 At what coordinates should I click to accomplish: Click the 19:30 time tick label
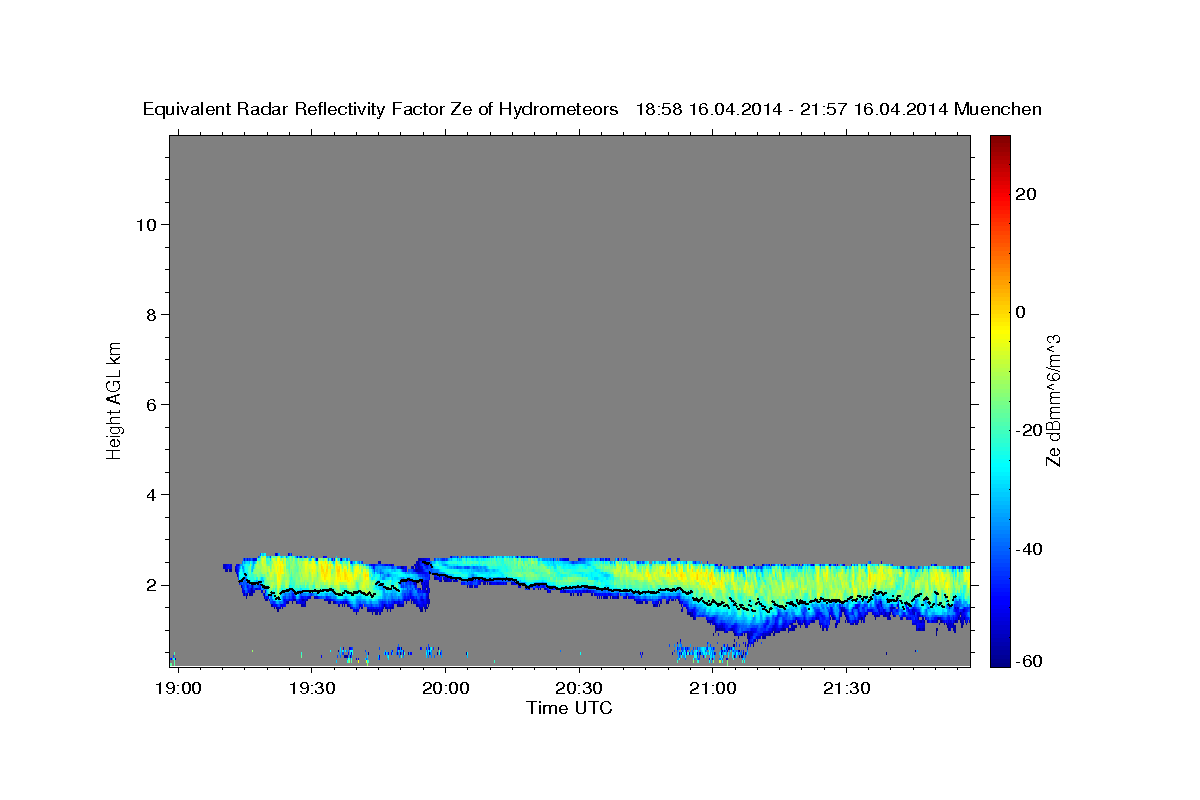click(311, 688)
